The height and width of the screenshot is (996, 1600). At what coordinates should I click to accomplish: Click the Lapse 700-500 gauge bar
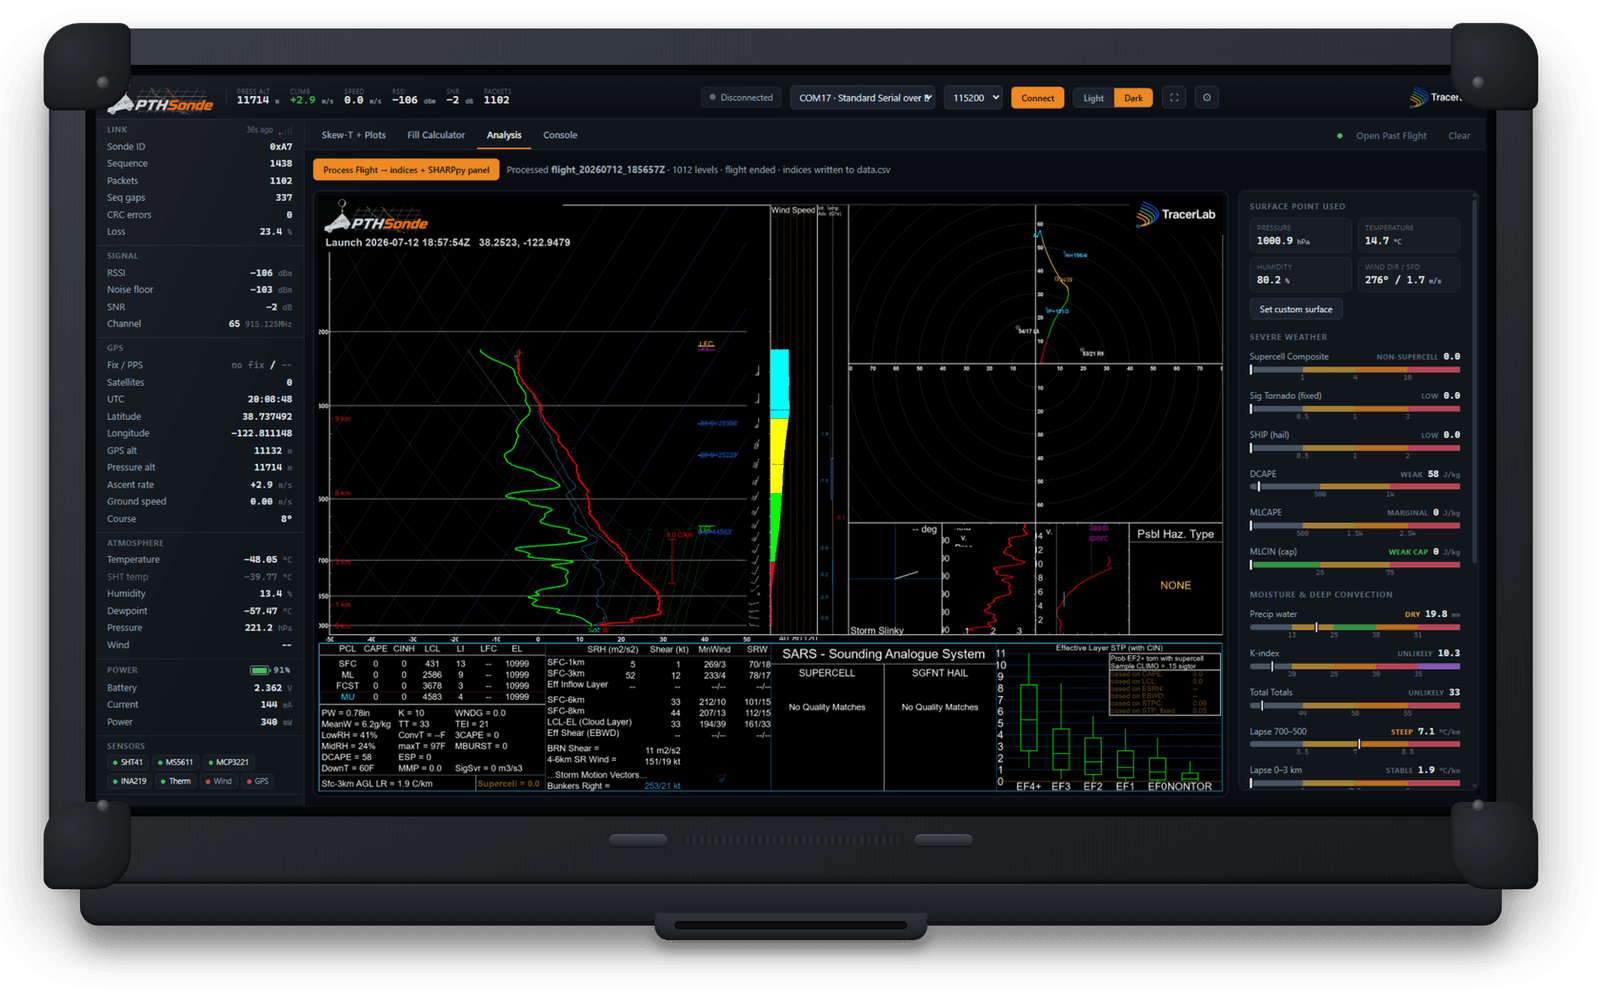click(x=1355, y=744)
